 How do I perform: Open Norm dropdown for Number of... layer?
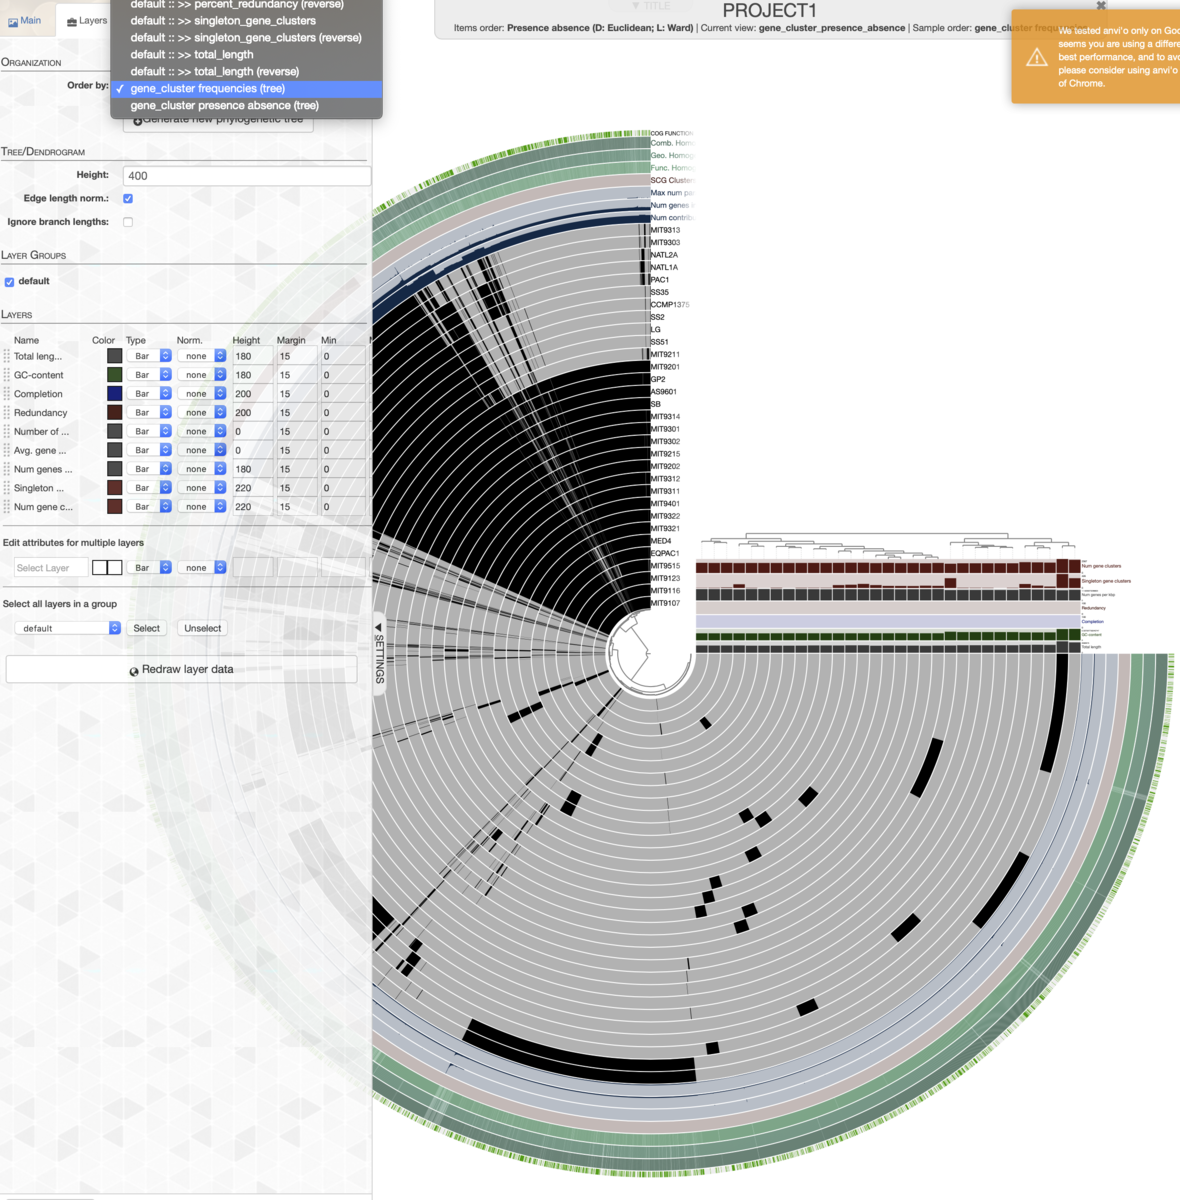[x=203, y=432]
